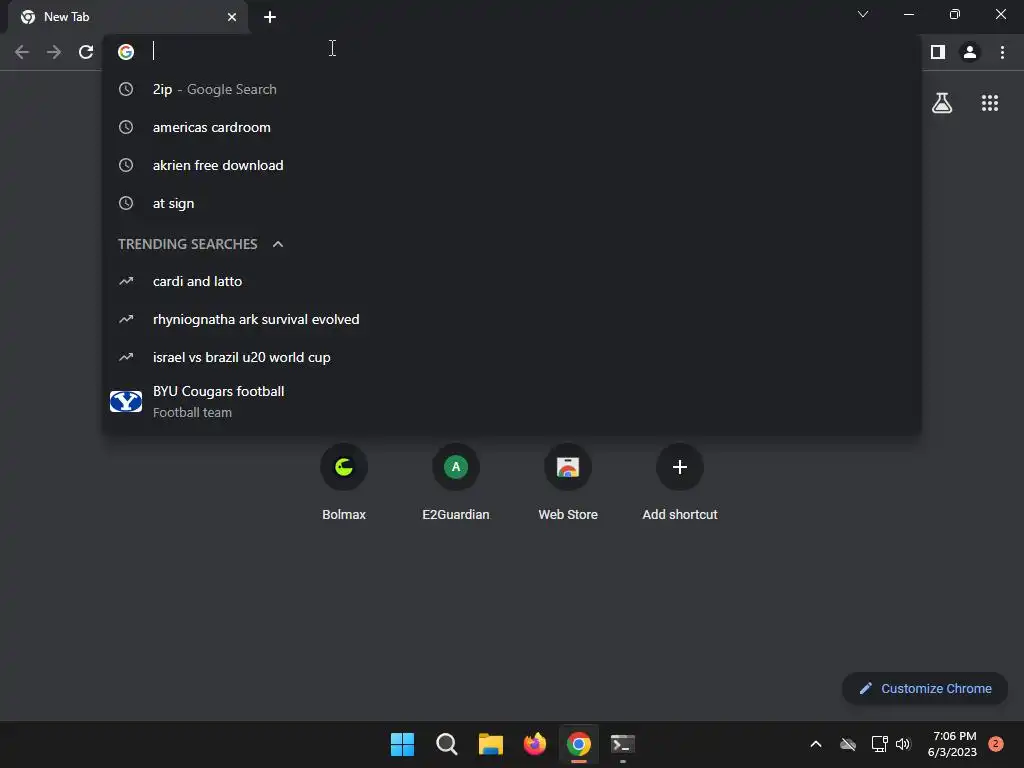The image size is (1024, 768).
Task: Open tab search chevron in title bar
Action: 863,14
